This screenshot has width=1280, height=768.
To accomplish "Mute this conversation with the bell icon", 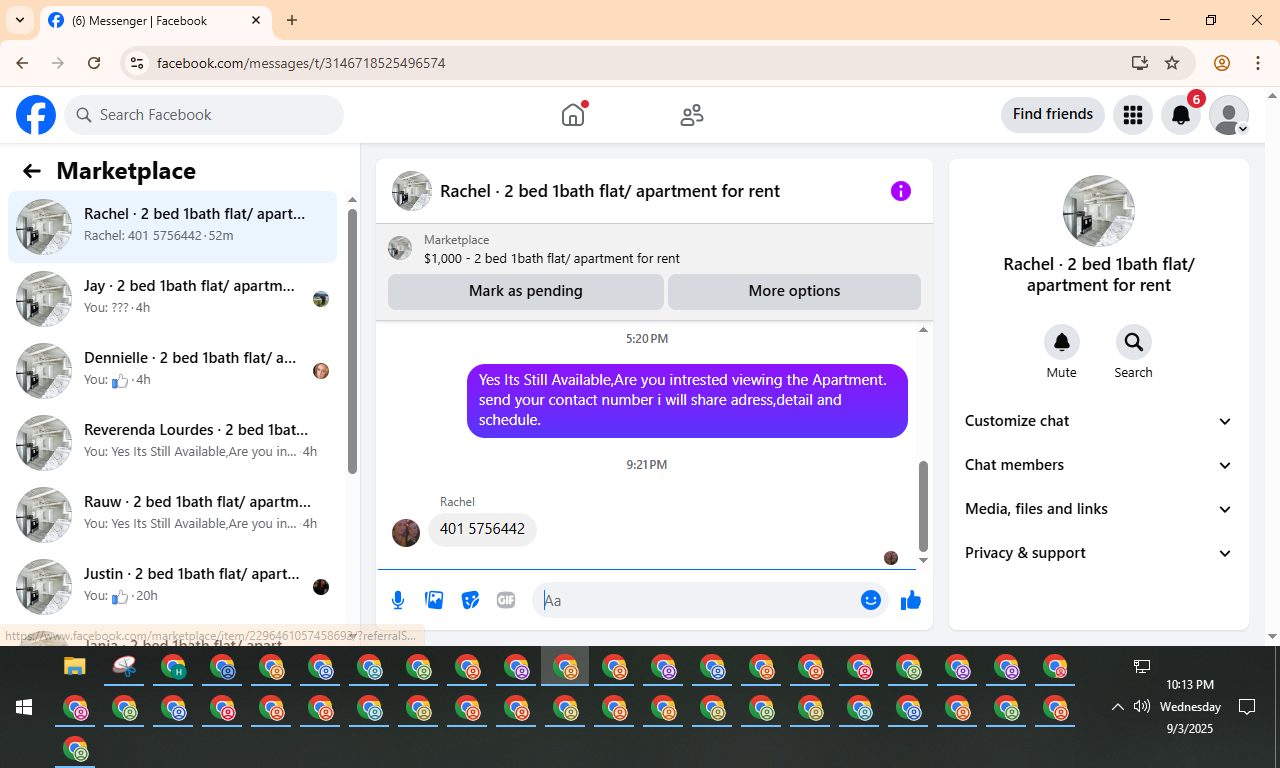I will pyautogui.click(x=1062, y=342).
